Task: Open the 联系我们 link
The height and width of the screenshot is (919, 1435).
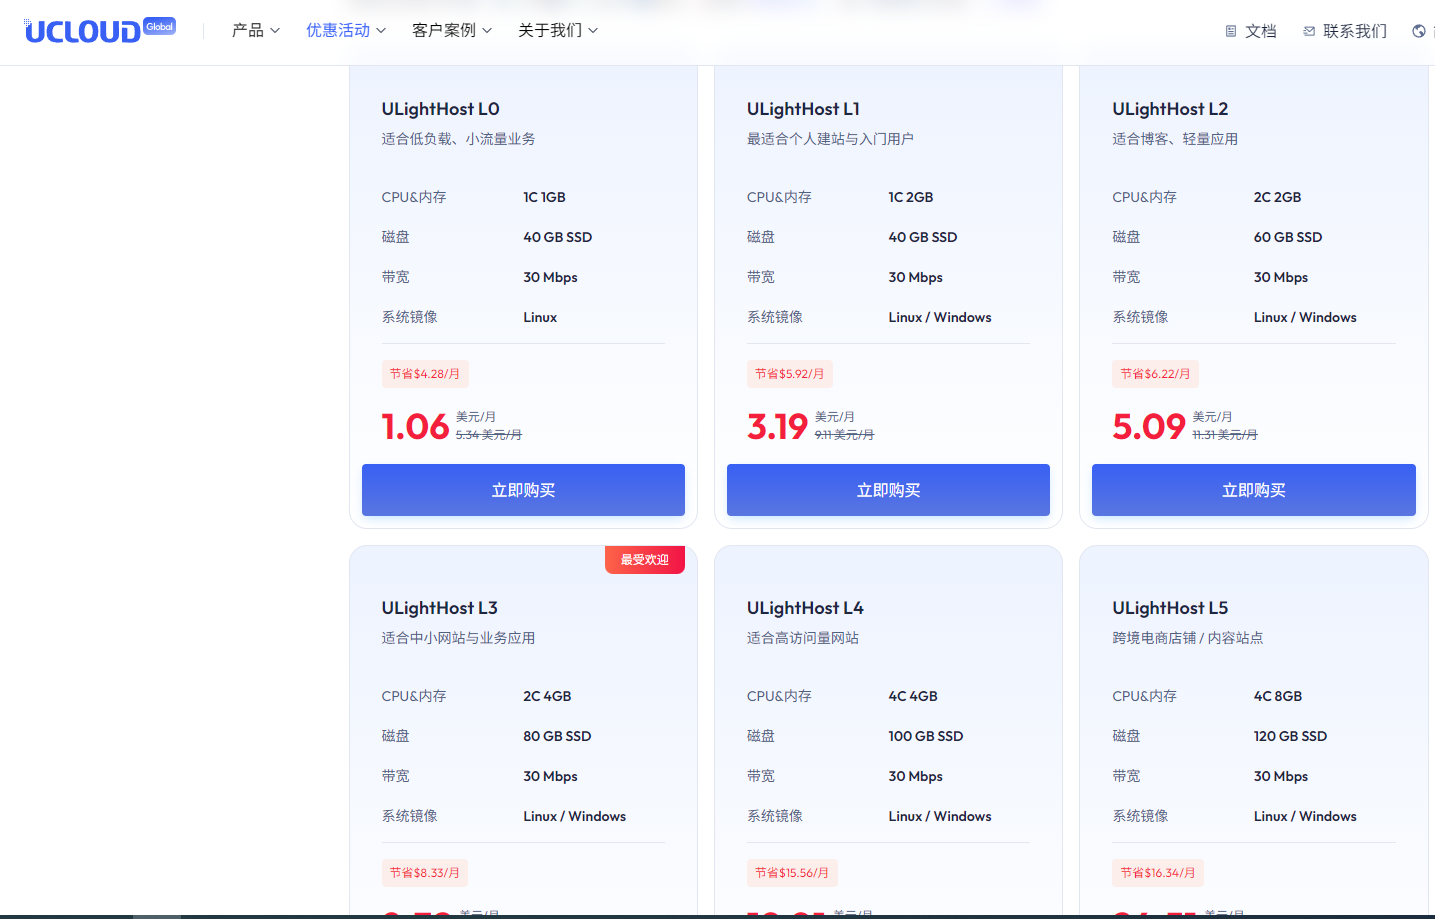Action: (x=1355, y=31)
